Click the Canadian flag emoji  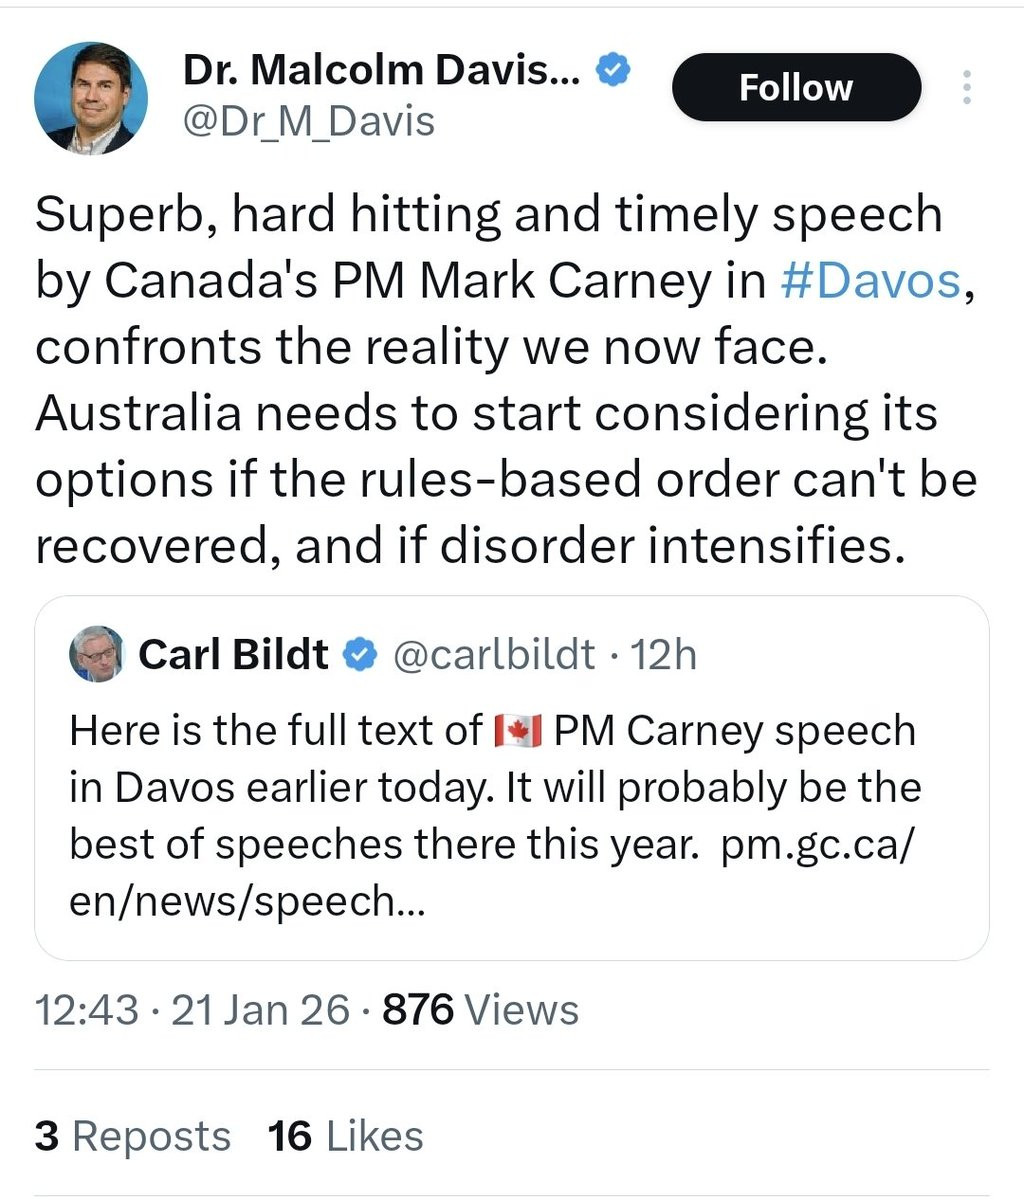point(518,732)
